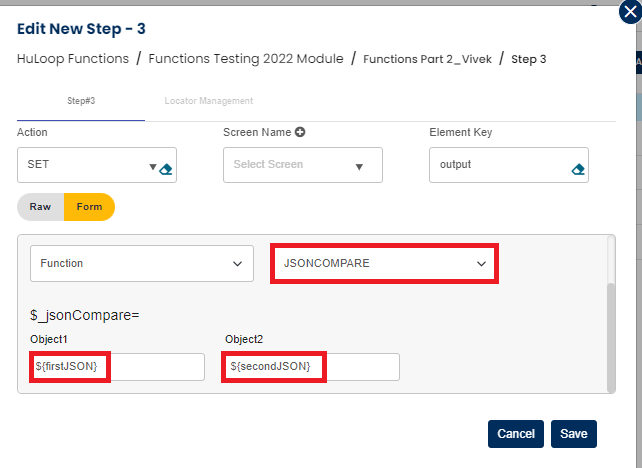Save the step
642x468 pixels.
point(573,433)
